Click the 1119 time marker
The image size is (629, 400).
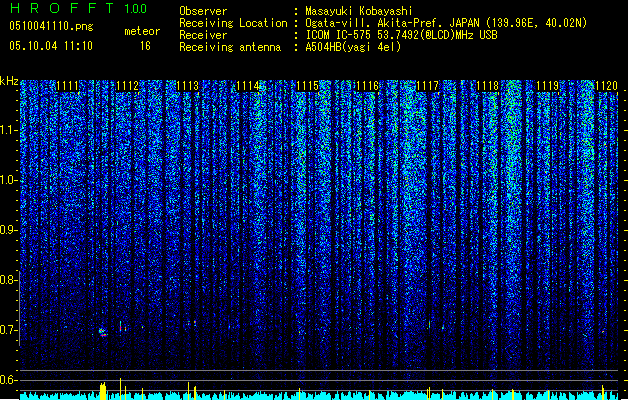(548, 86)
